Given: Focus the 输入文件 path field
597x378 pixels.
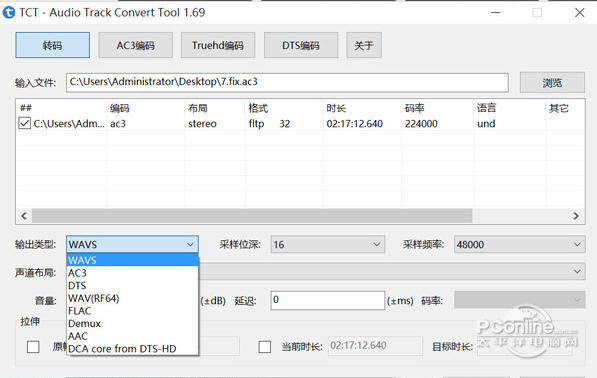Looking at the screenshot, I should pos(287,83).
